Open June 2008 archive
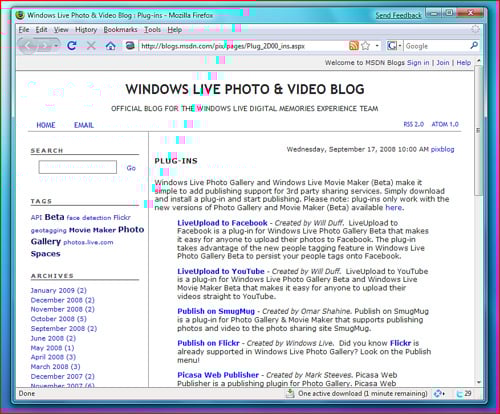This screenshot has width=500, height=414. pos(53,338)
